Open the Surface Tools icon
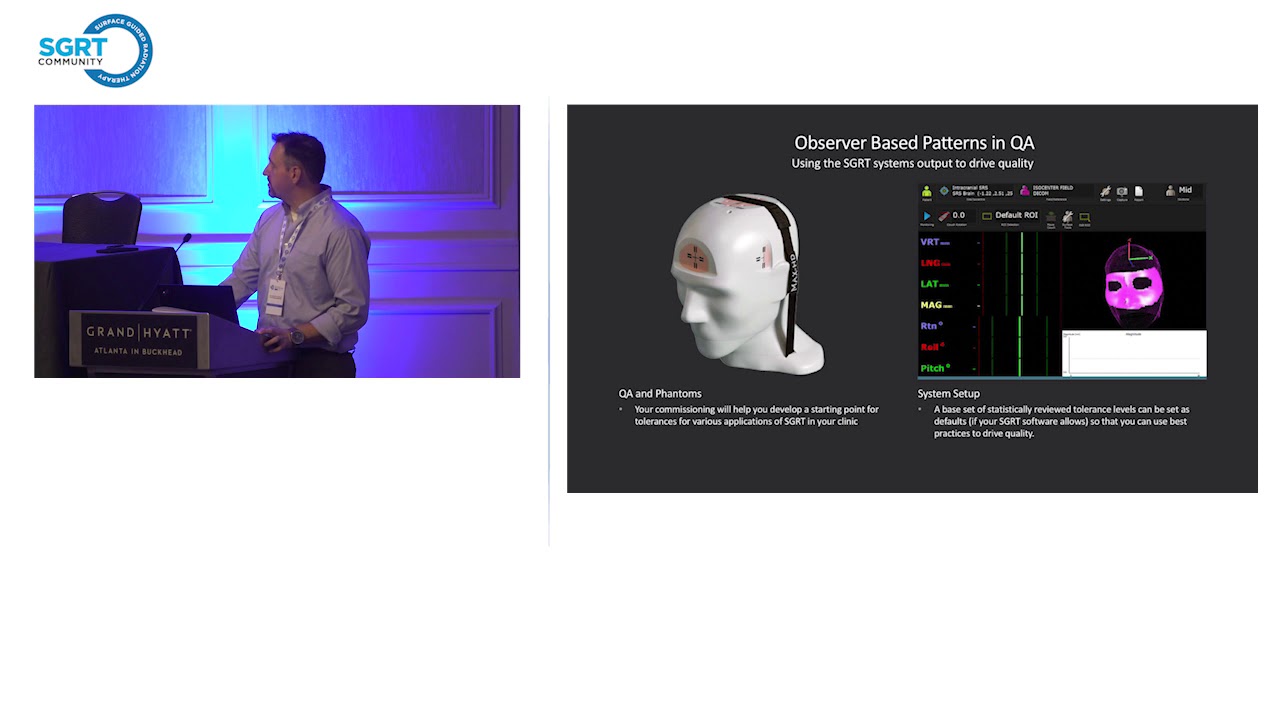The image size is (1280, 720). (x=1068, y=216)
